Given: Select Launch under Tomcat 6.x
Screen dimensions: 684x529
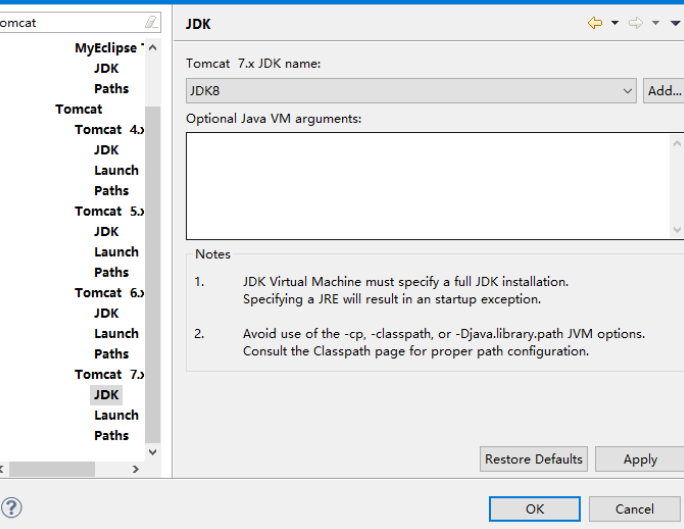Looking at the screenshot, I should tap(116, 333).
